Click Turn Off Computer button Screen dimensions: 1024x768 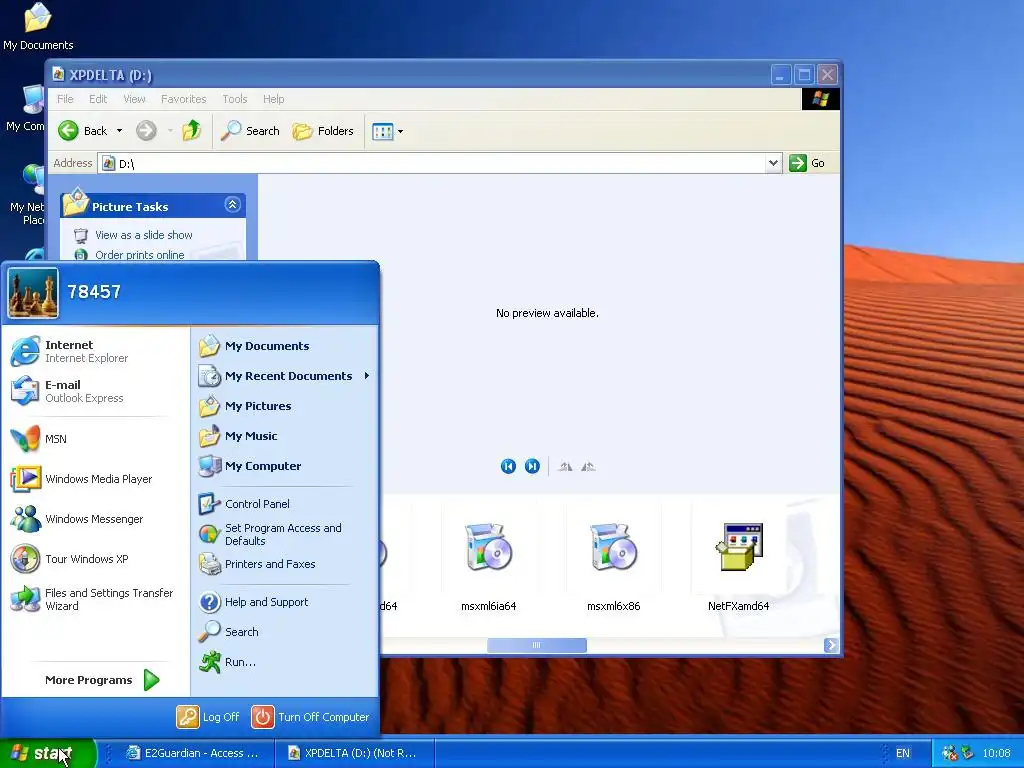311,716
